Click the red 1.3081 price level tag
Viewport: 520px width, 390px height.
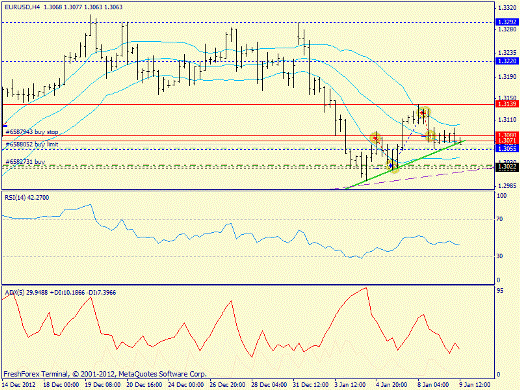(507, 135)
